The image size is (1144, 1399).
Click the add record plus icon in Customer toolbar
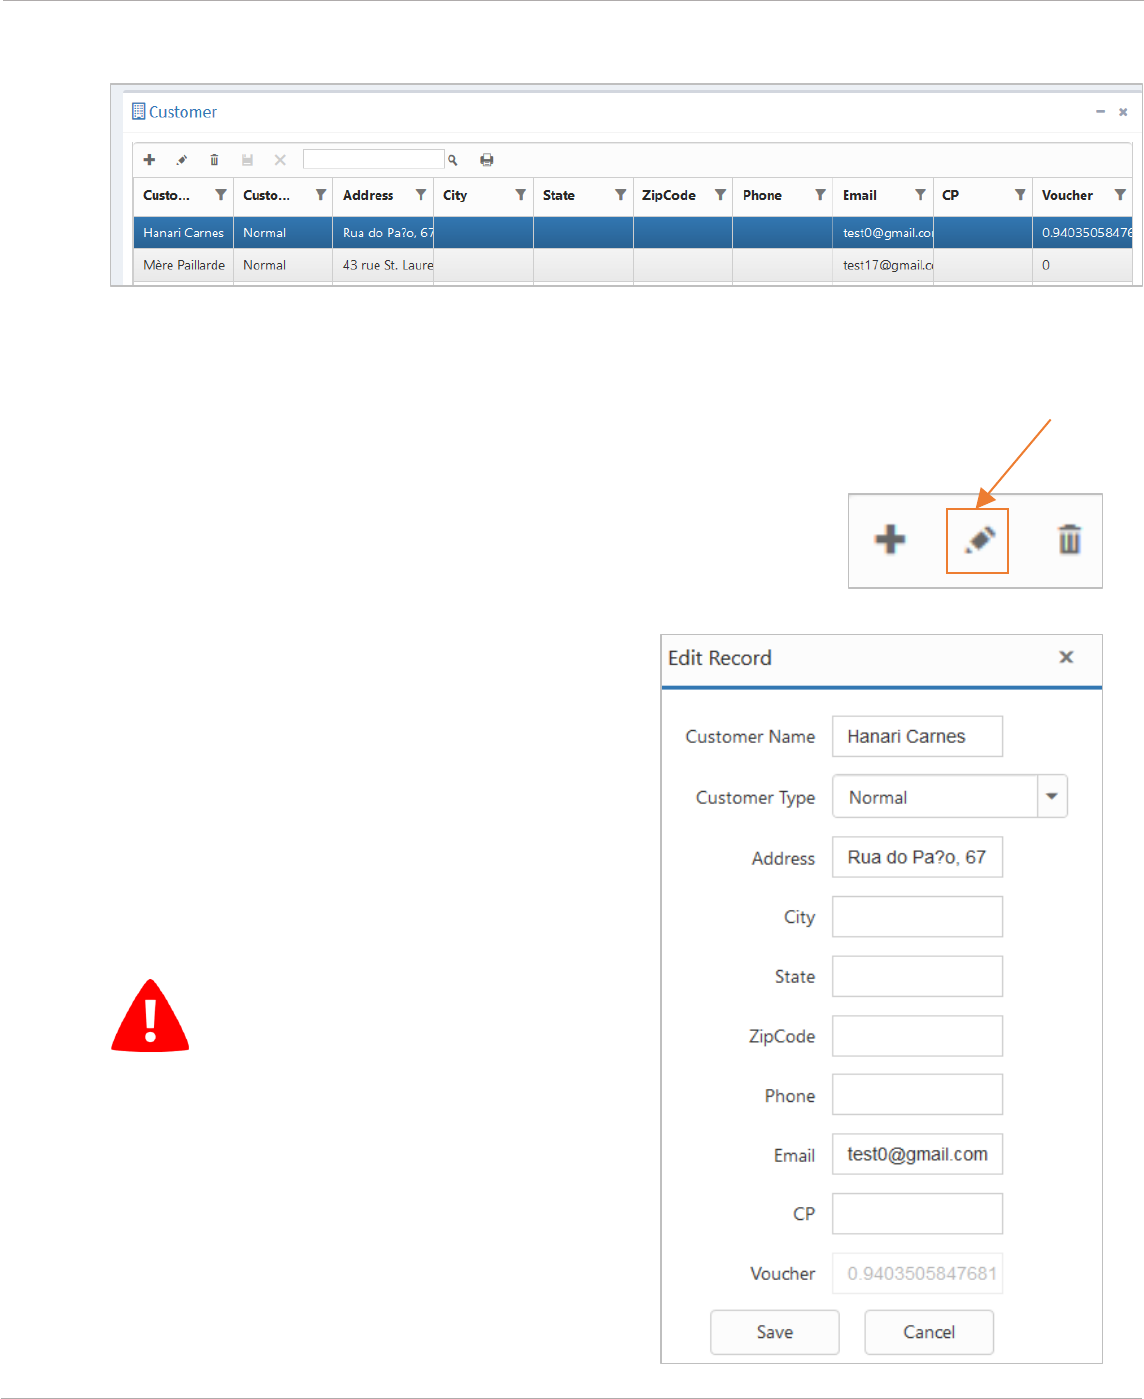tap(149, 160)
